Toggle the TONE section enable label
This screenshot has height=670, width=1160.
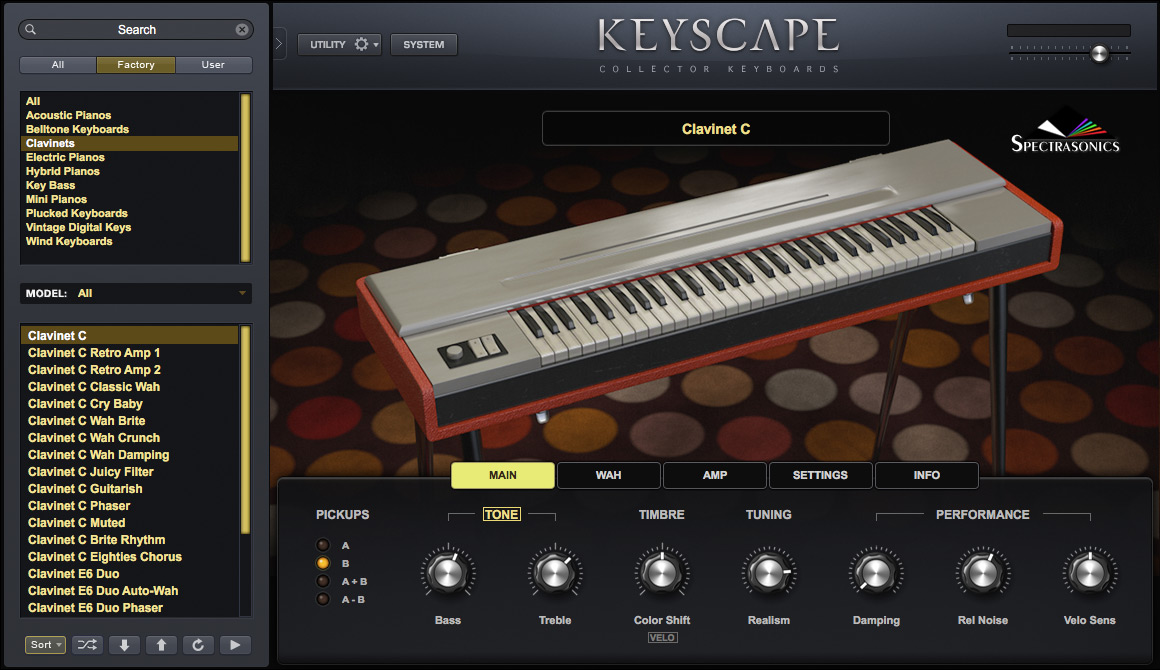point(502,514)
